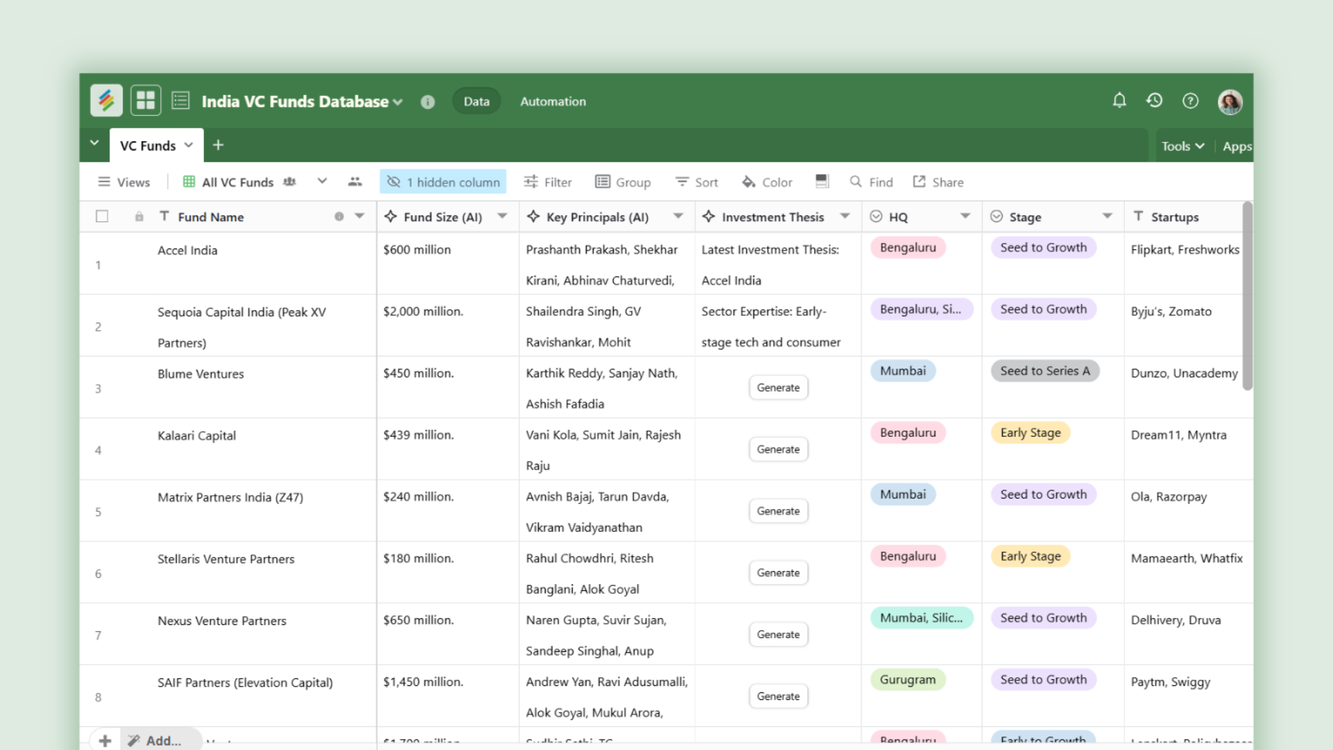The height and width of the screenshot is (750, 1333).
Task: Reveal the 1 hidden column
Action: [443, 181]
